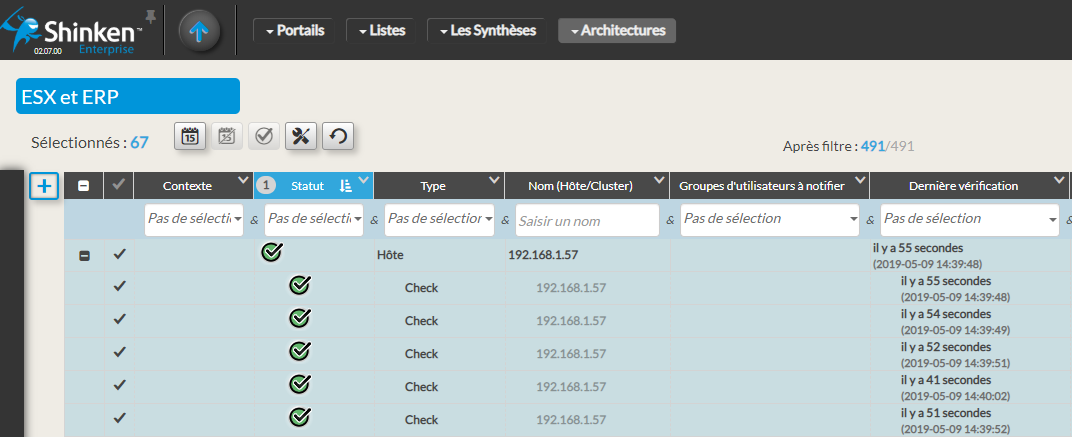Toggle the checkmark on the first Check row
The image size is (1072, 437).
119,287
